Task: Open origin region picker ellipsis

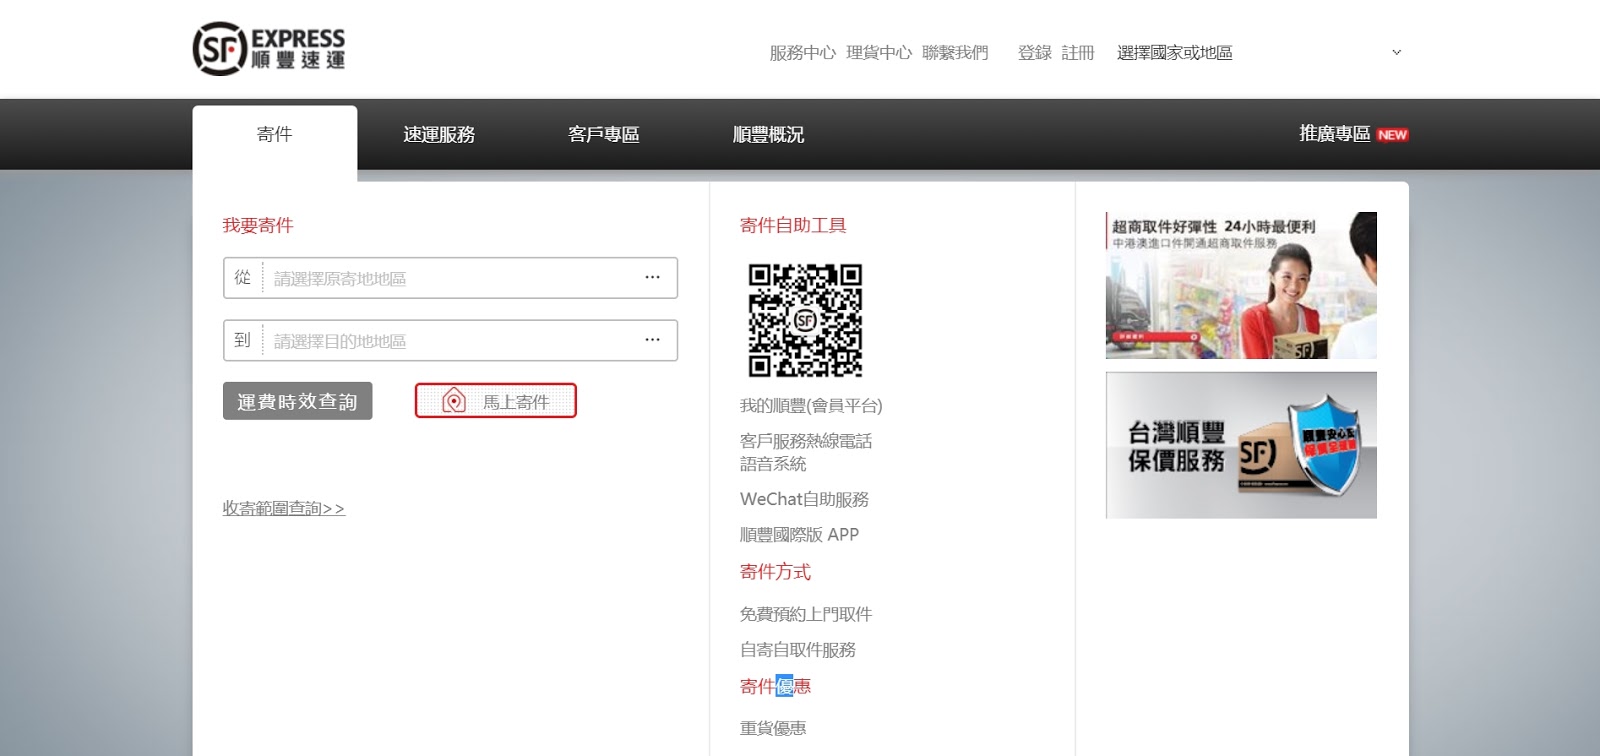Action: tap(652, 278)
